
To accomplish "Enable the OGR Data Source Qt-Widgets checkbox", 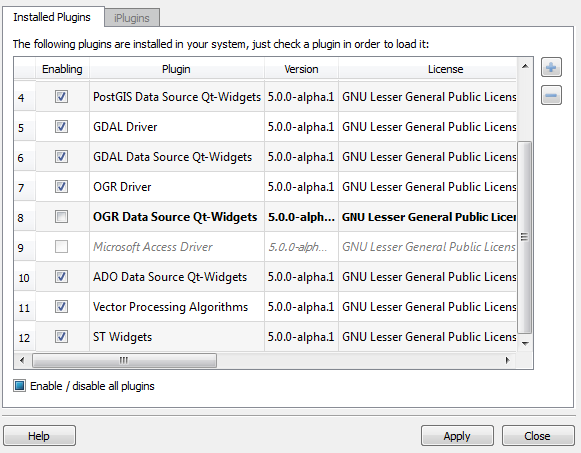I will tap(62, 216).
